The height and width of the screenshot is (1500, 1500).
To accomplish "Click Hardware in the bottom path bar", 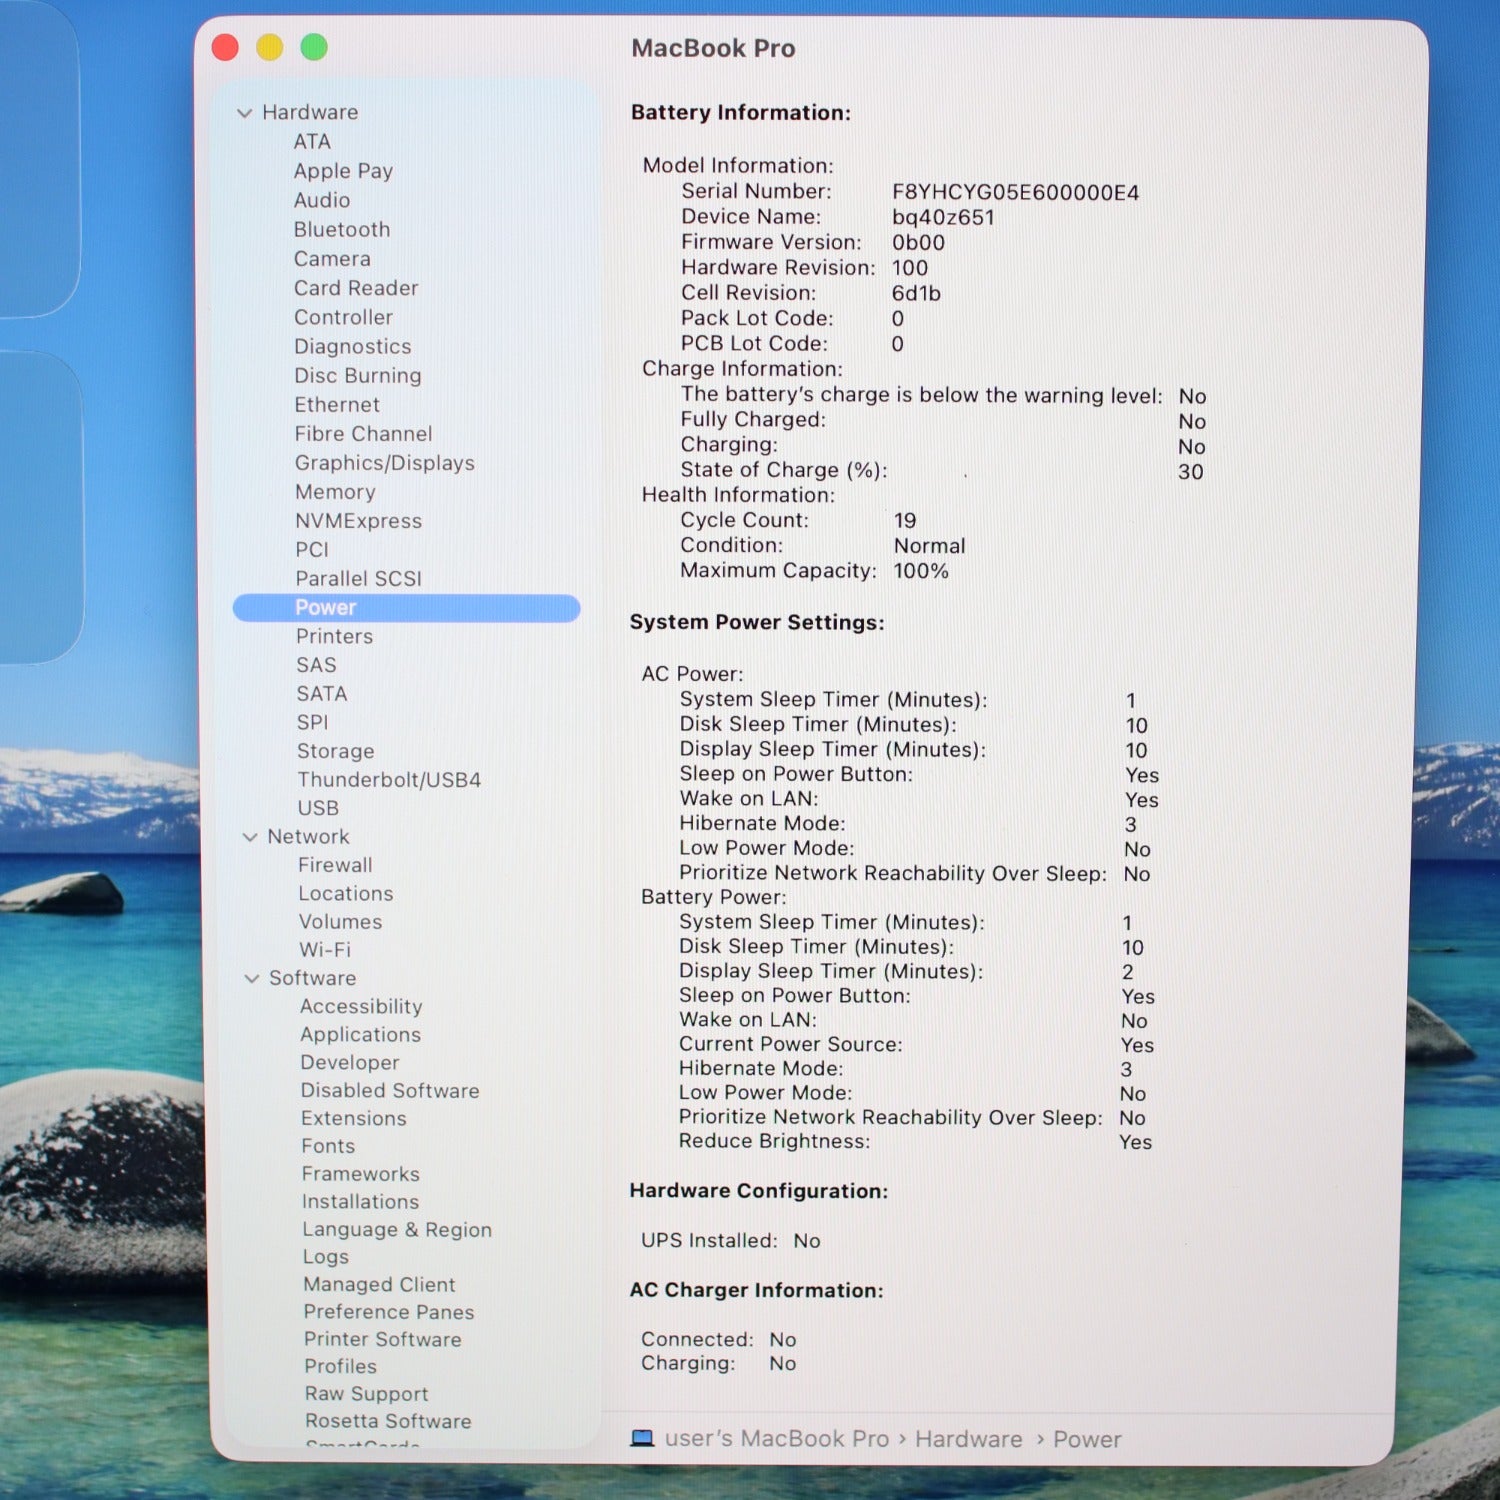I will click(968, 1439).
